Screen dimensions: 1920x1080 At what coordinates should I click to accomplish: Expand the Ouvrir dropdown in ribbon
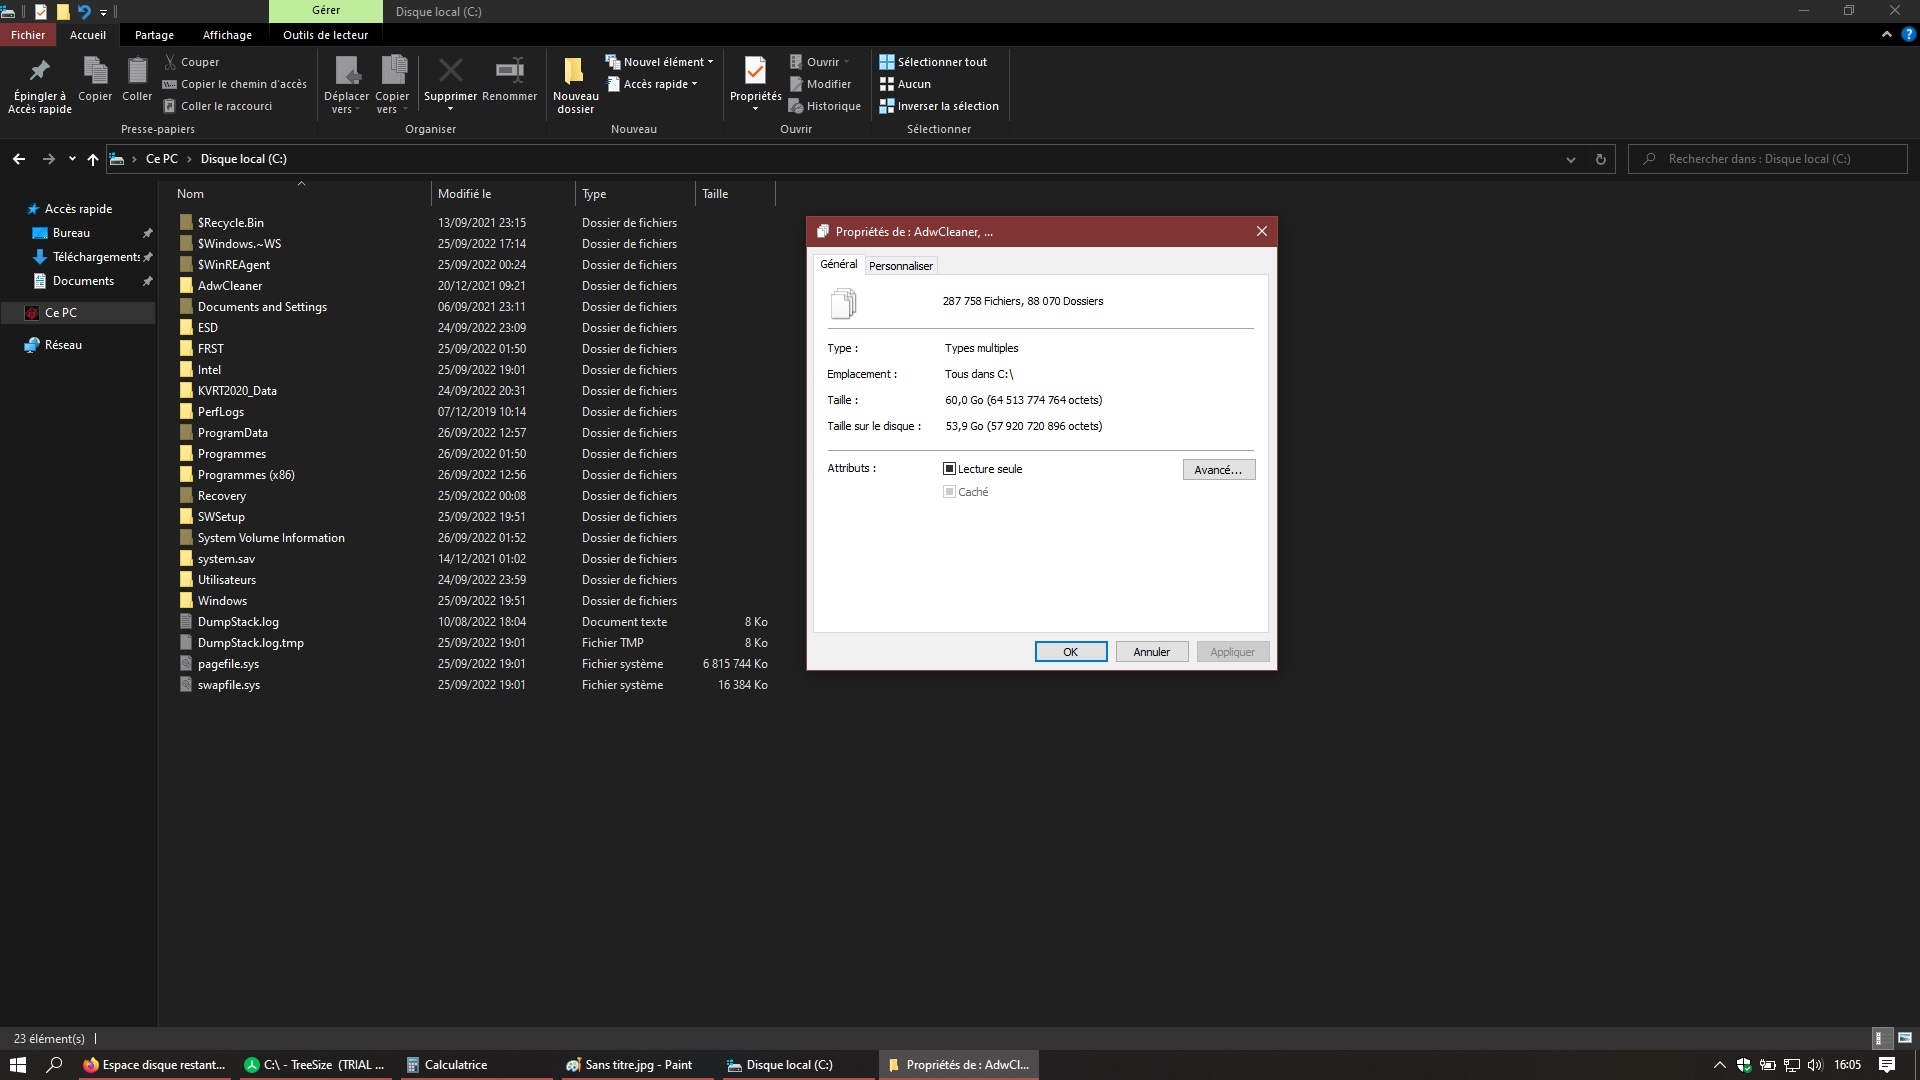click(x=851, y=62)
